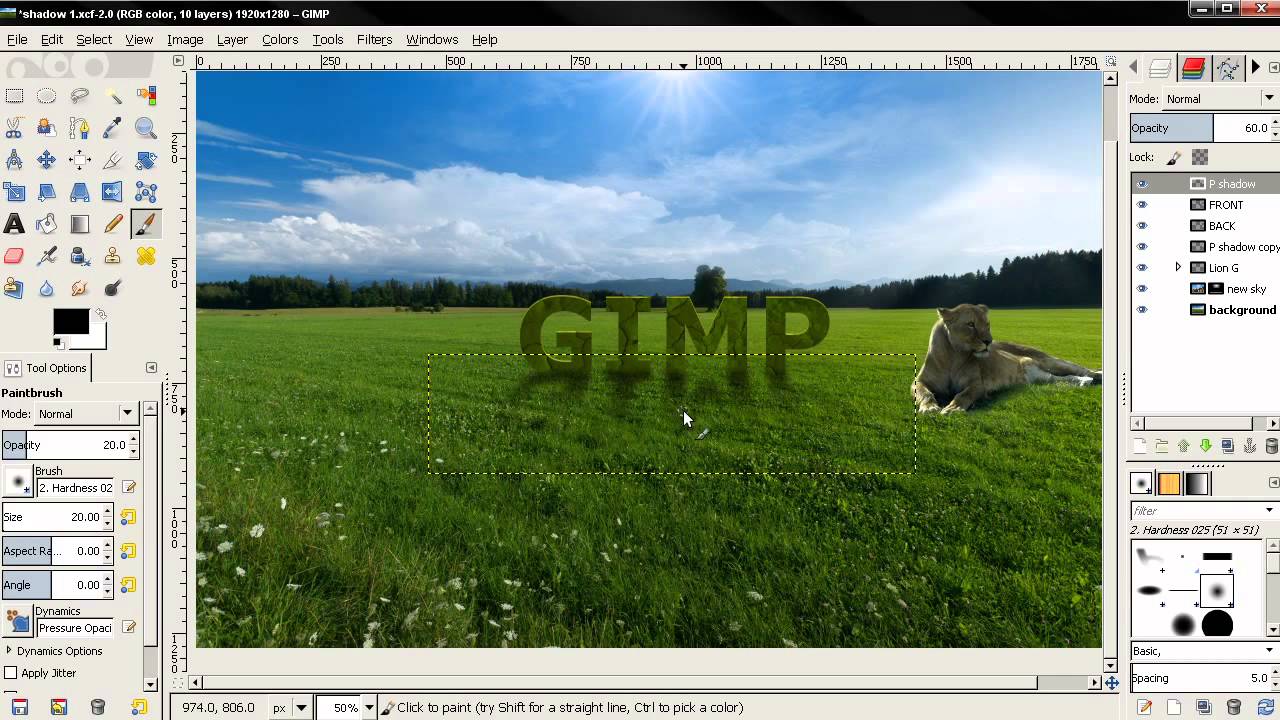
Task: Select the Free Select lasso tool
Action: click(79, 96)
